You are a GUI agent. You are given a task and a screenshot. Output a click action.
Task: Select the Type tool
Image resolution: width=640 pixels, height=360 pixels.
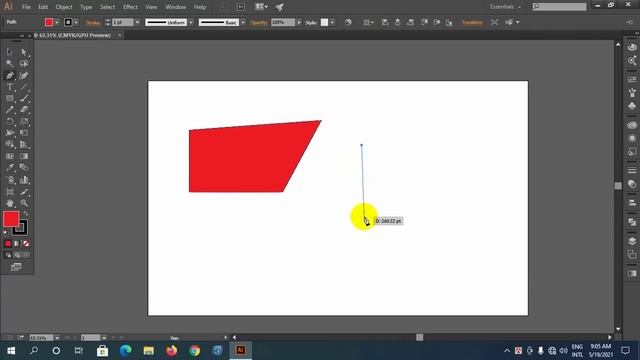point(9,87)
